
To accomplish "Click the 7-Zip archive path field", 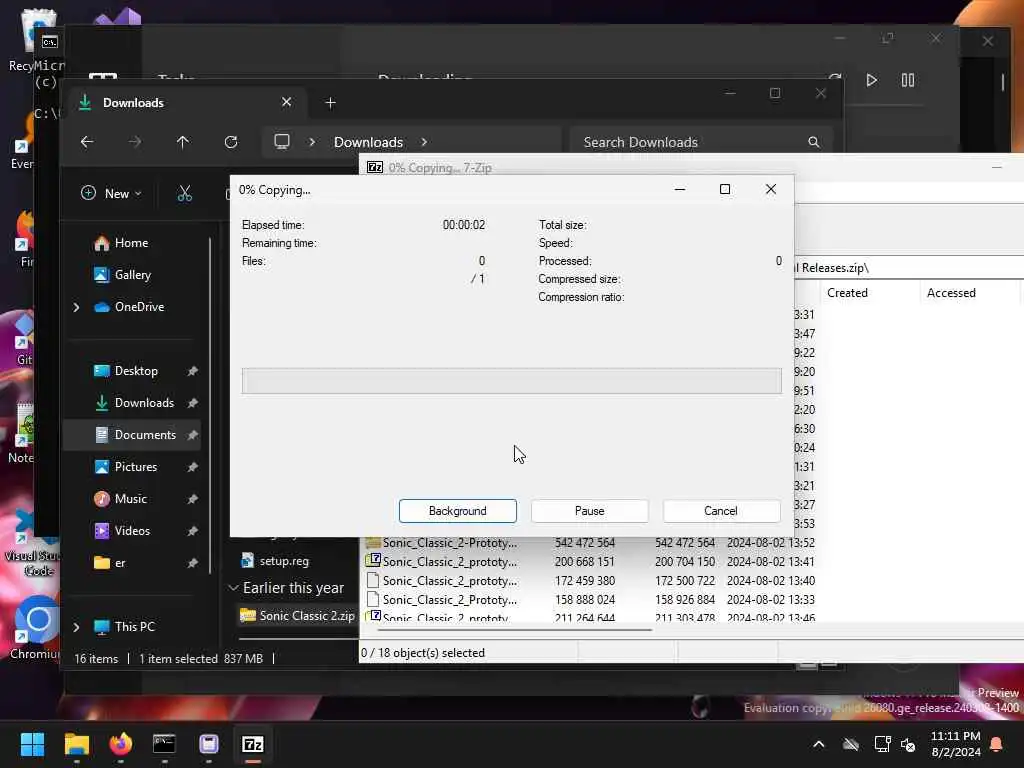I will pyautogui.click(x=908, y=268).
